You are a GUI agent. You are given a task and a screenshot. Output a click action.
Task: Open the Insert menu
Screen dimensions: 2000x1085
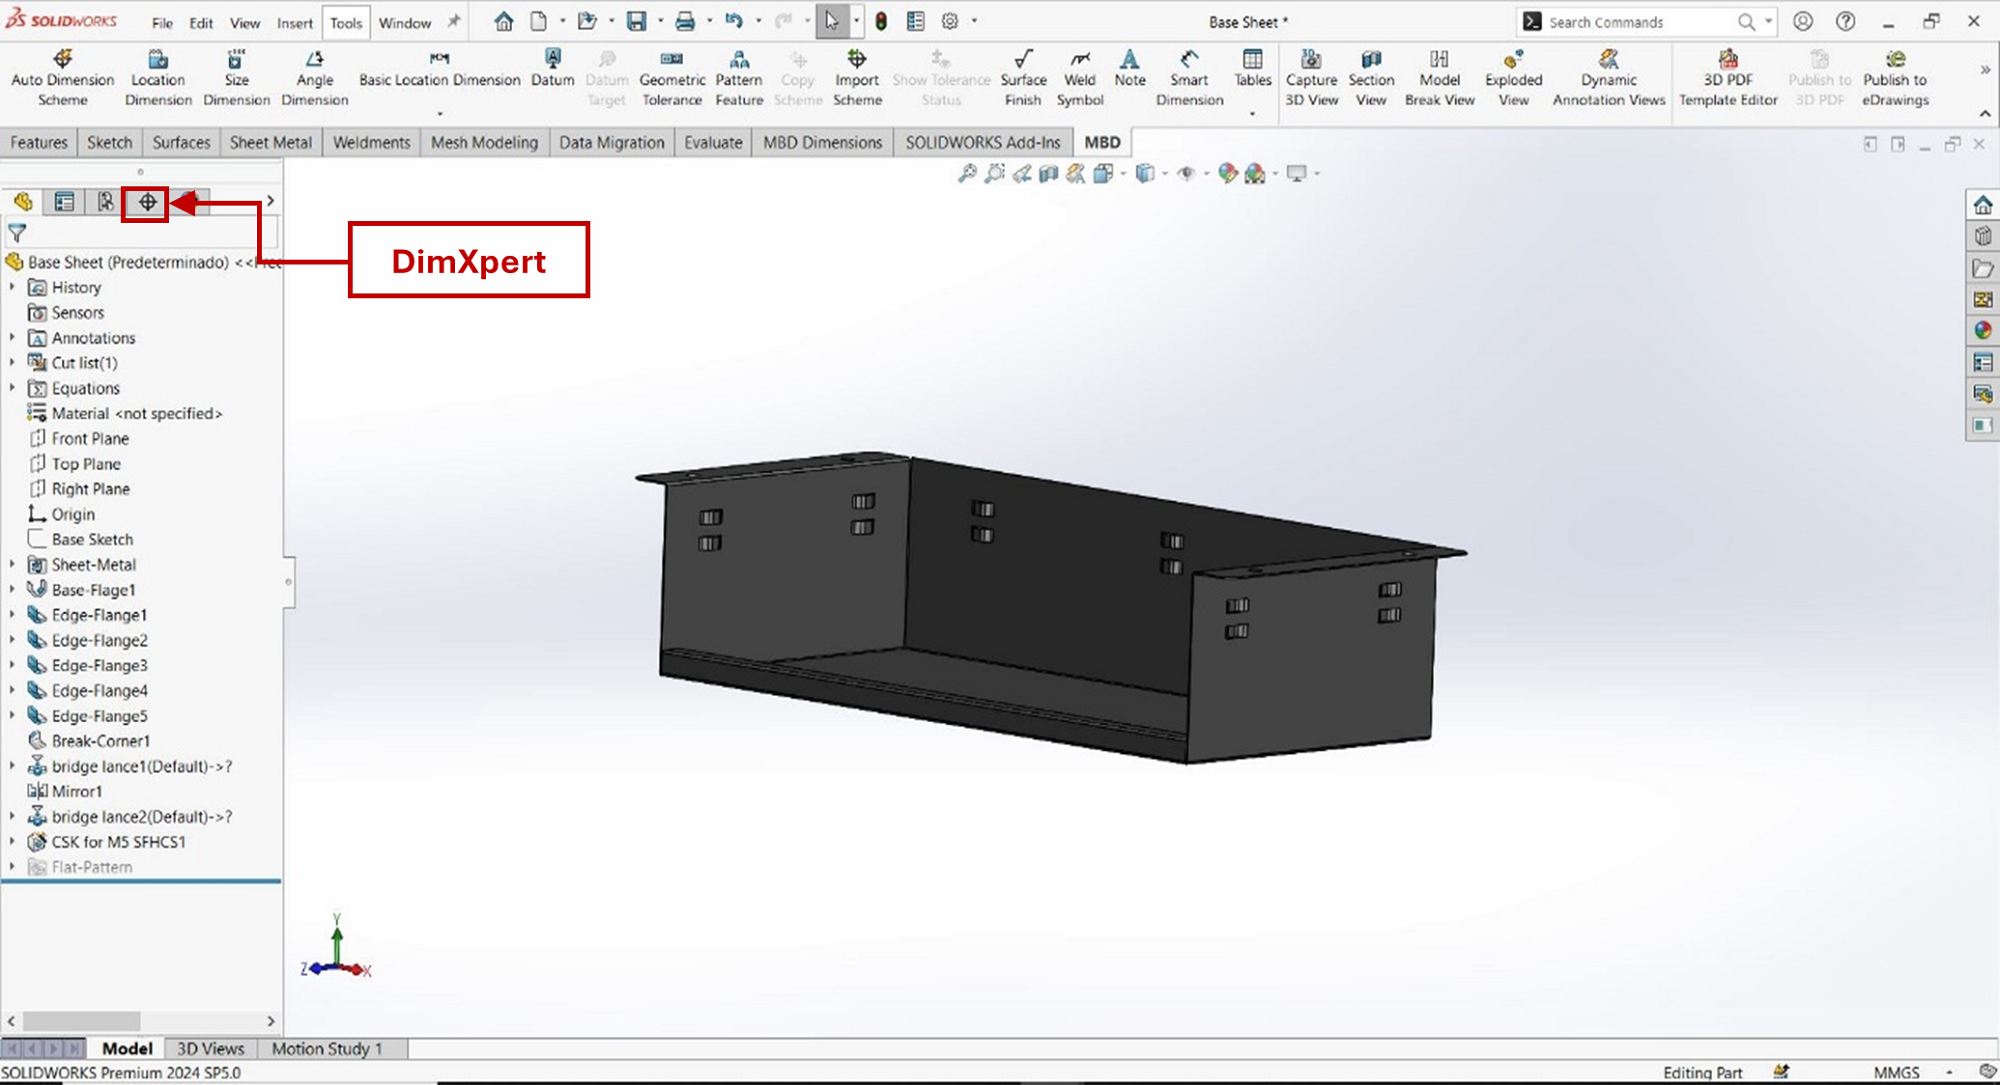[x=294, y=22]
